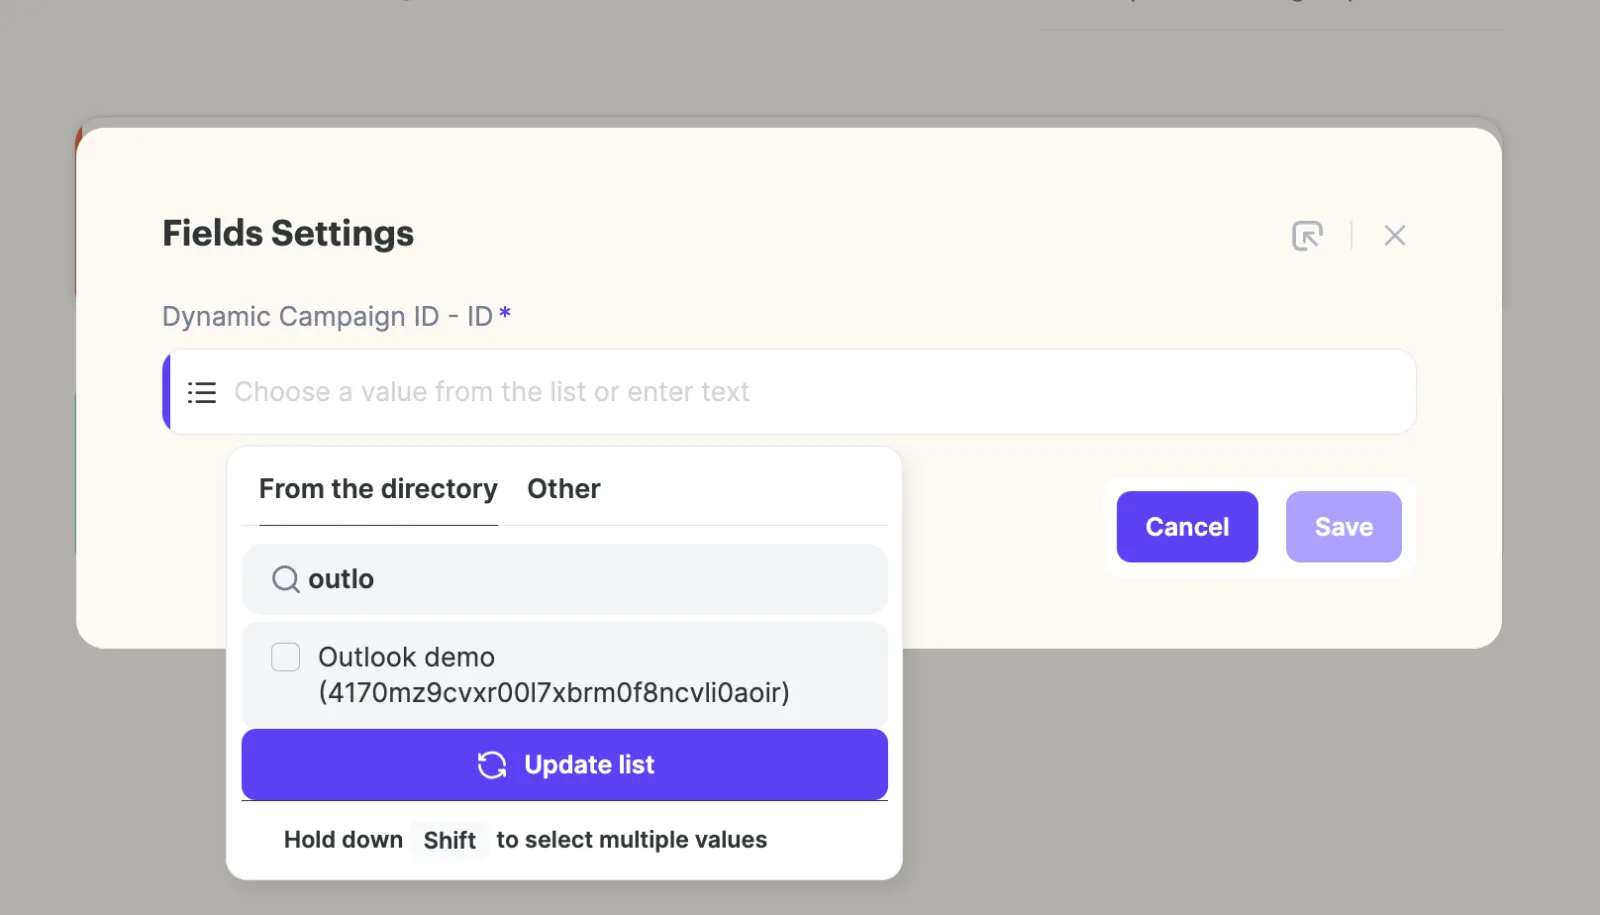Click the magnifier icon in the search box

click(x=286, y=579)
